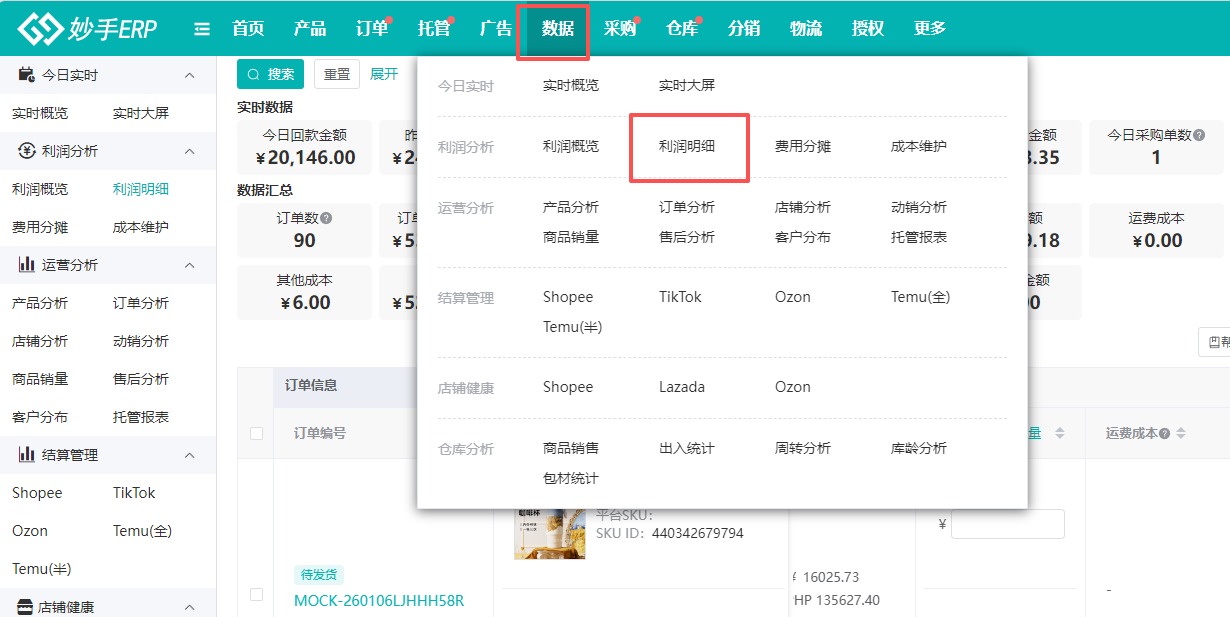Choose 售后分析 in the dropdown menu
The width and height of the screenshot is (1230, 617).
pos(687,238)
